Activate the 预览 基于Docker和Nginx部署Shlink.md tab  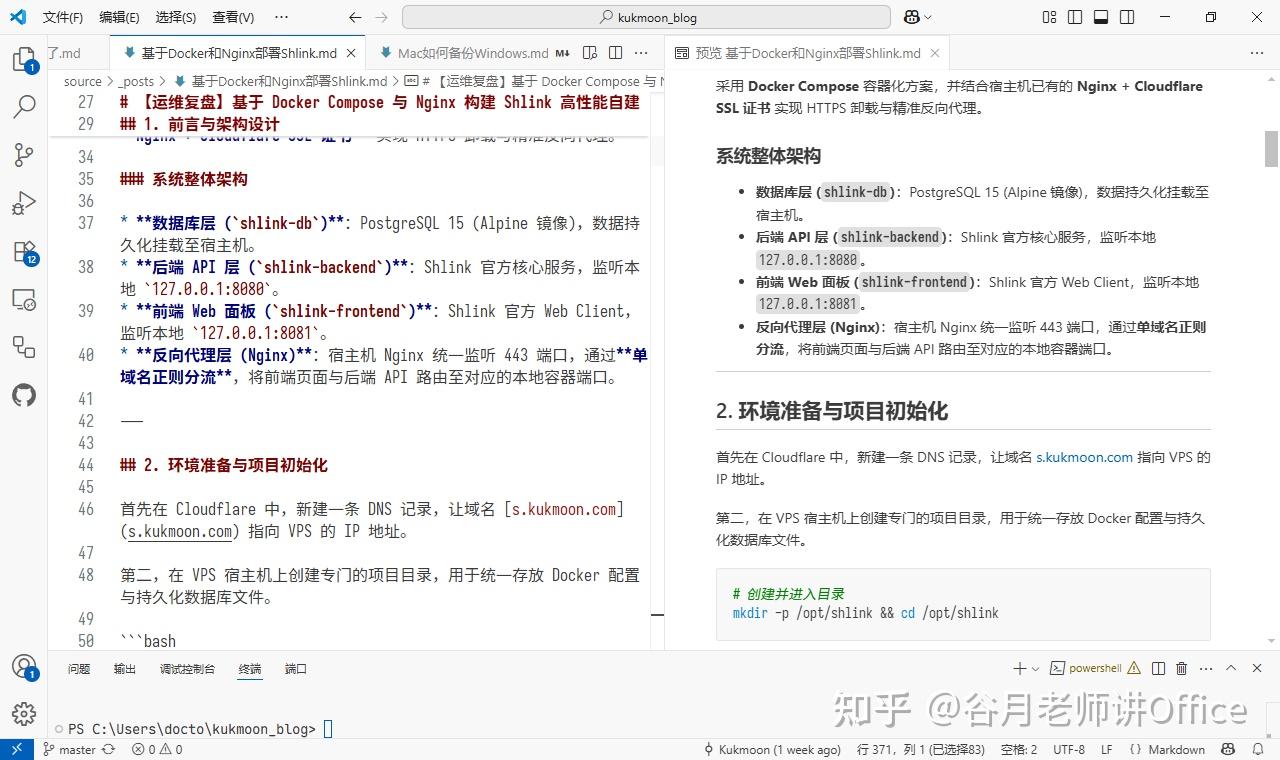click(x=808, y=53)
